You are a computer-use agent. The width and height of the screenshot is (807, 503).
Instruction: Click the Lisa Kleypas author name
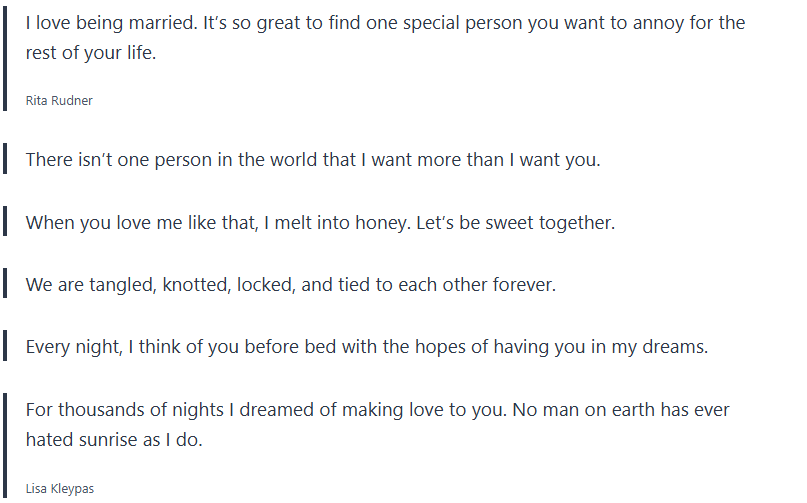(x=60, y=488)
